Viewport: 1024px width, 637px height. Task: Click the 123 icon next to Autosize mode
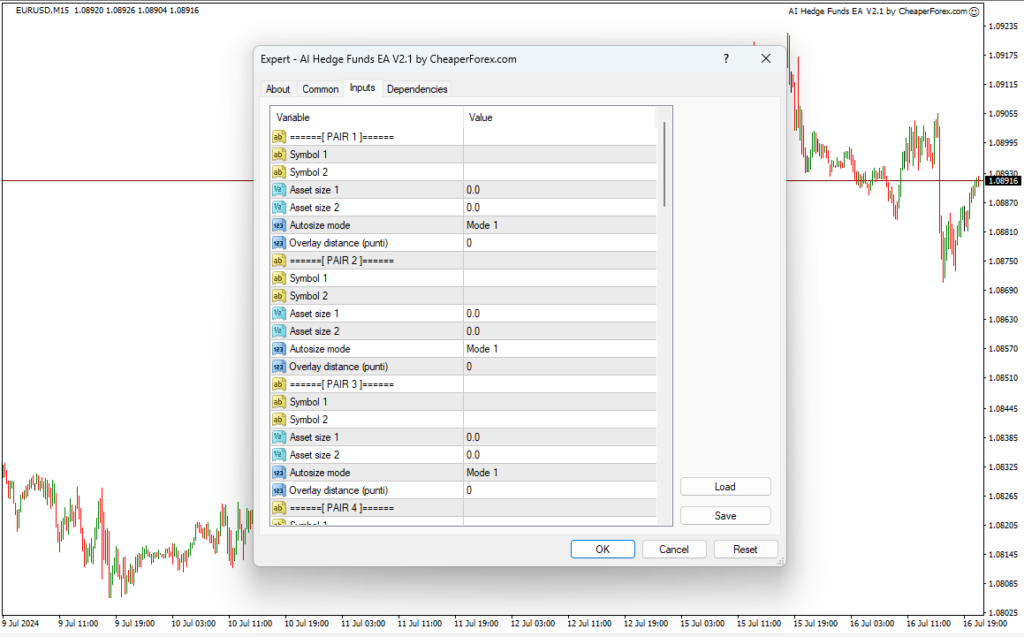coord(278,225)
